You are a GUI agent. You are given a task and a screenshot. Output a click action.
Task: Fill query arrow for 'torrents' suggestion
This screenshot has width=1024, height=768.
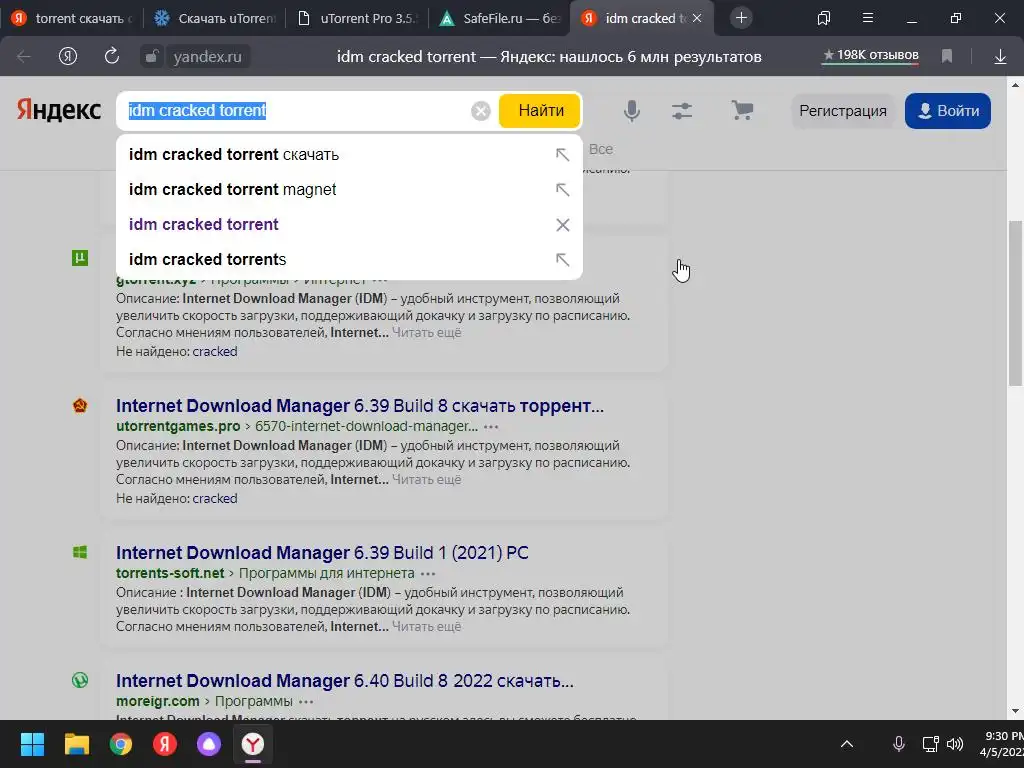pos(562,259)
